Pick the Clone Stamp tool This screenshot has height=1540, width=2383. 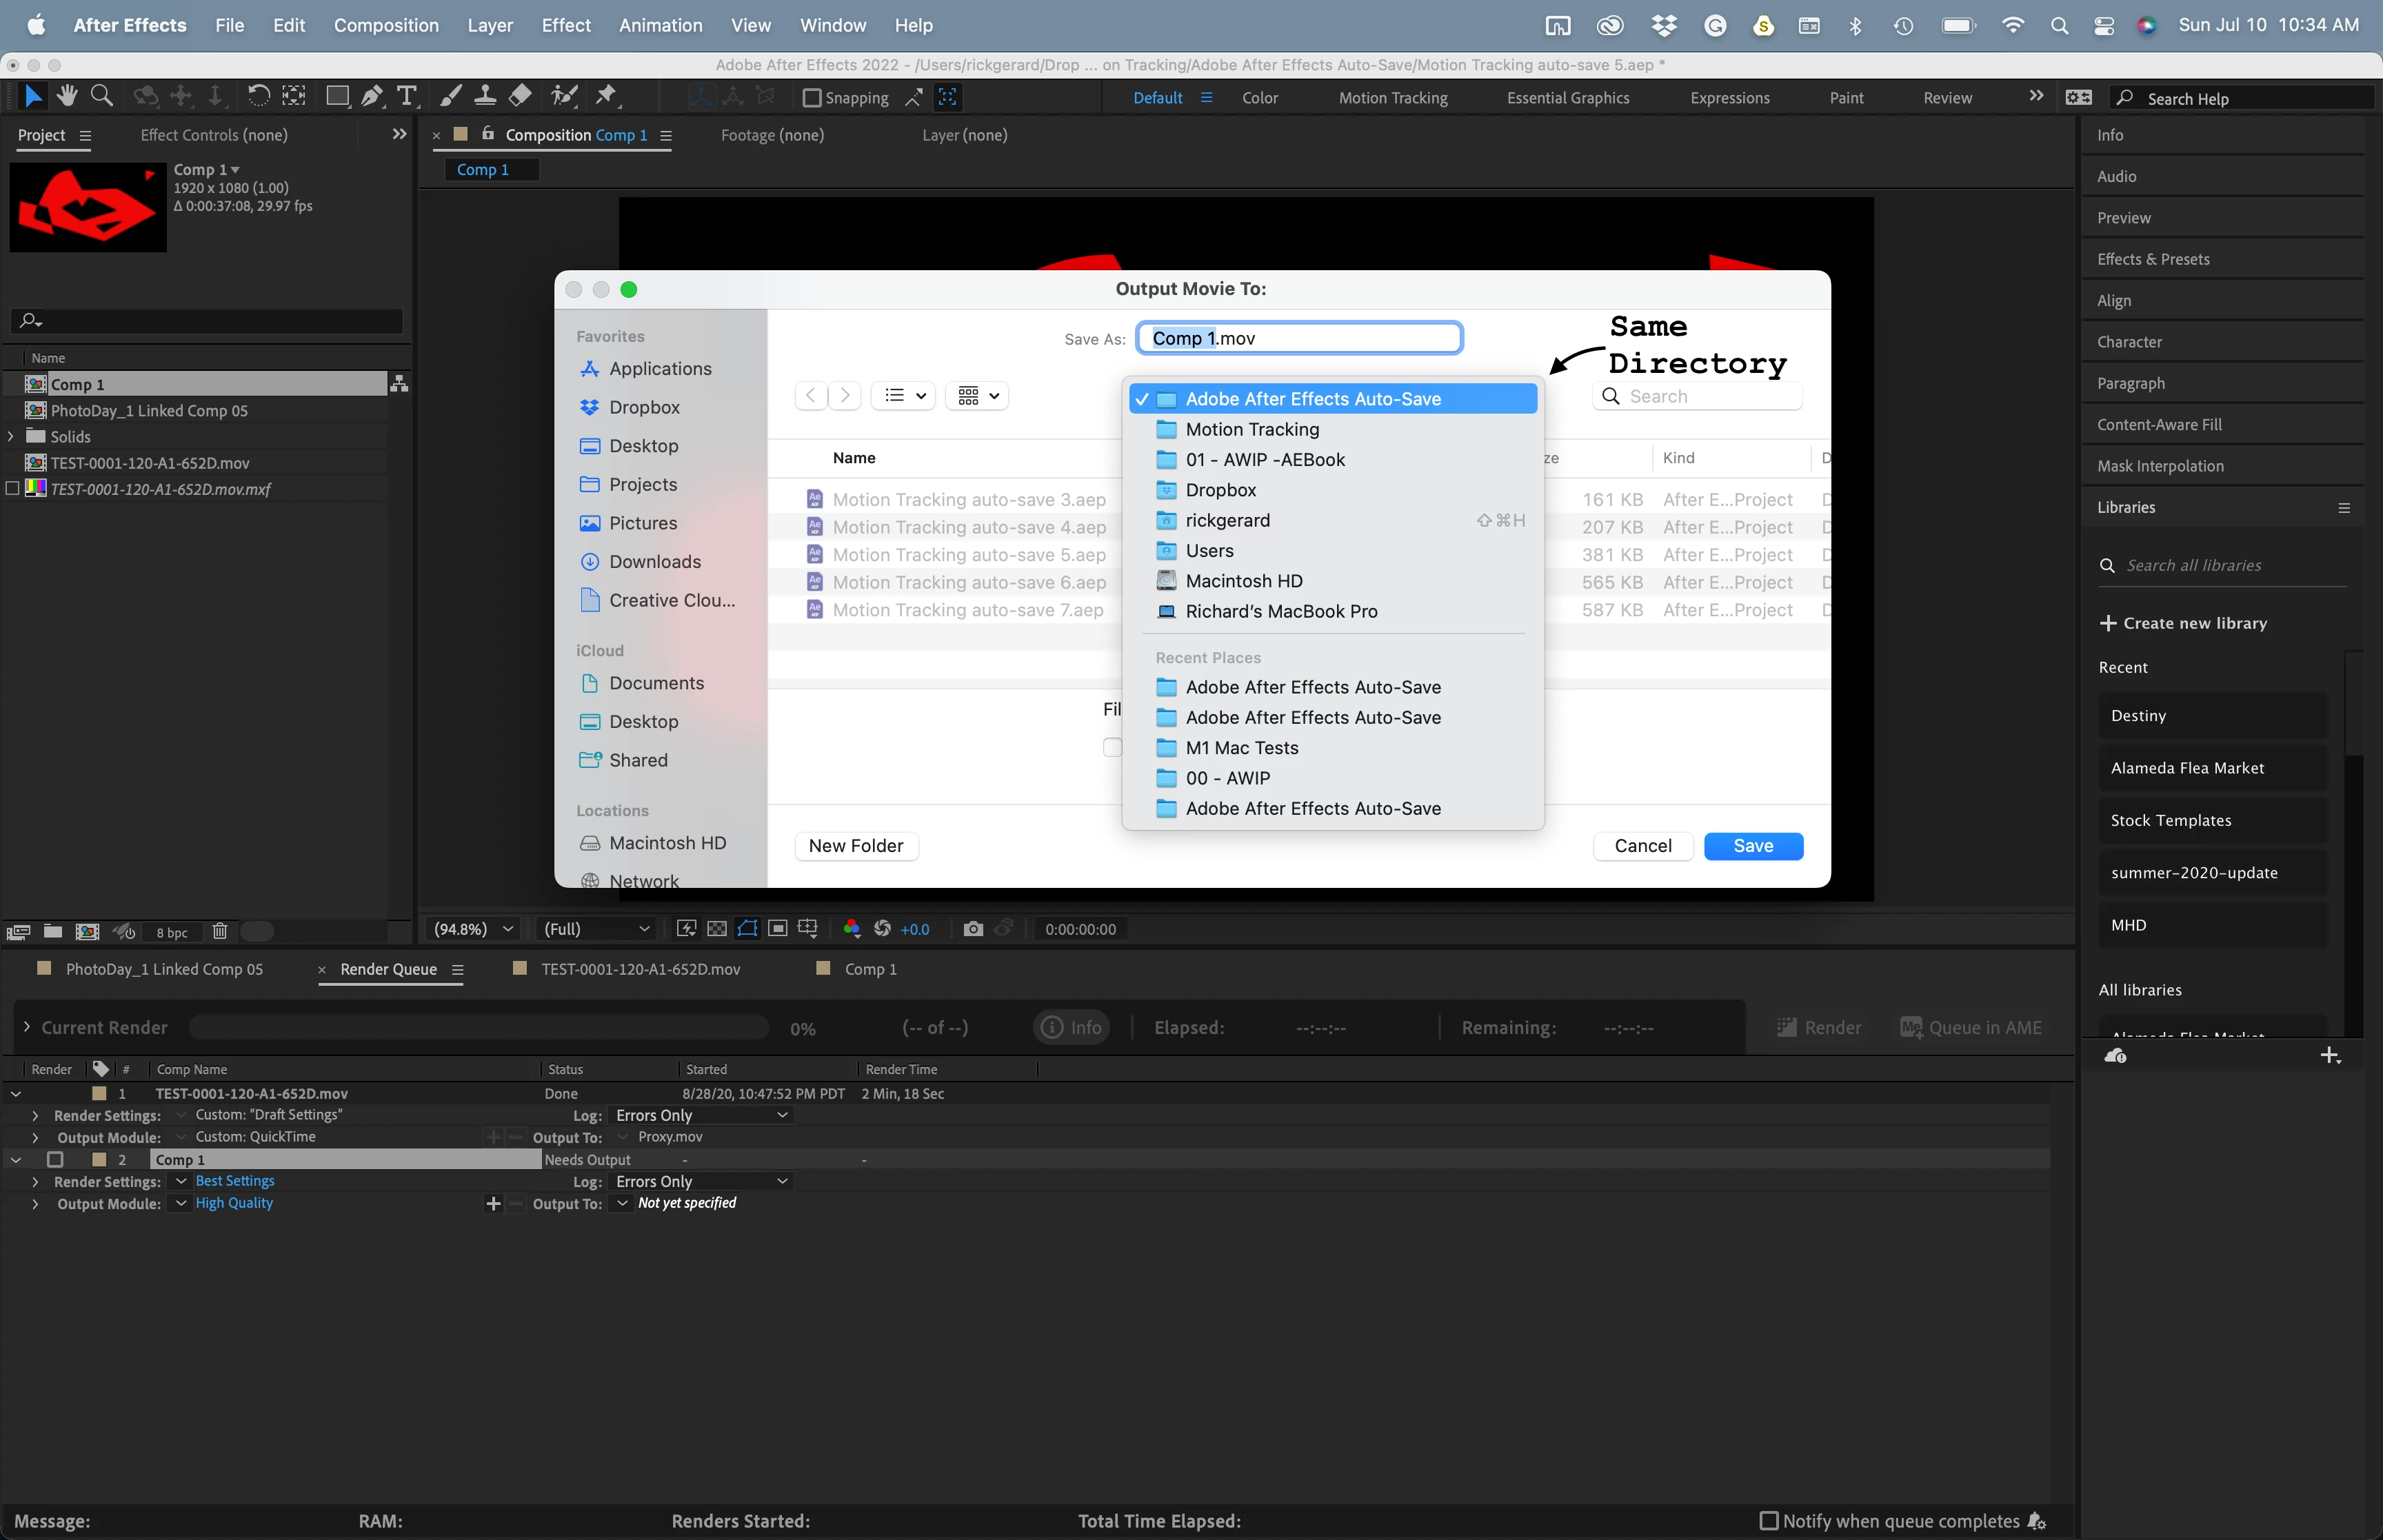coord(485,96)
